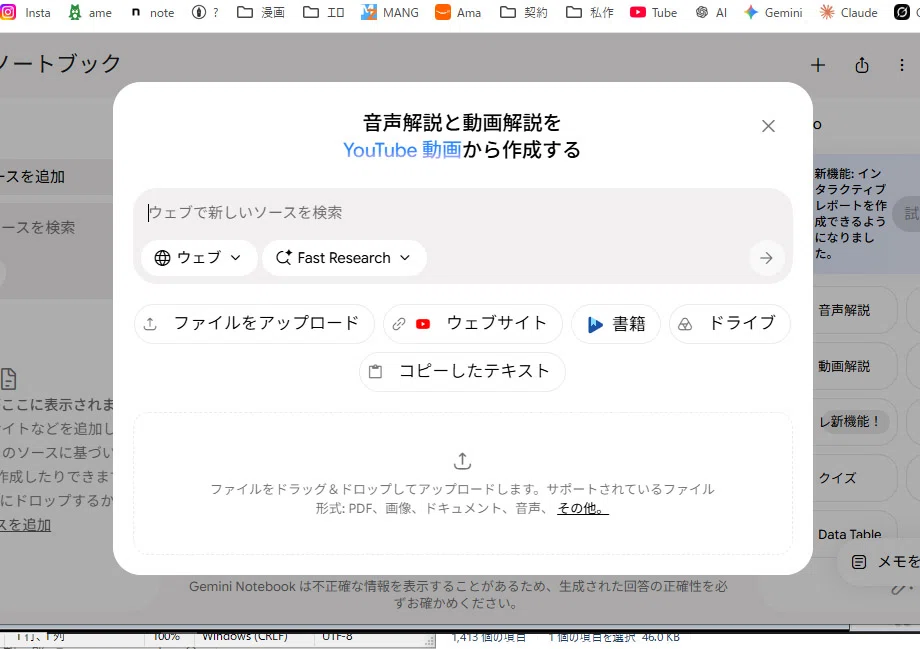Click the 新機能 interactive report announcement text
920x649 pixels.
tap(850, 214)
